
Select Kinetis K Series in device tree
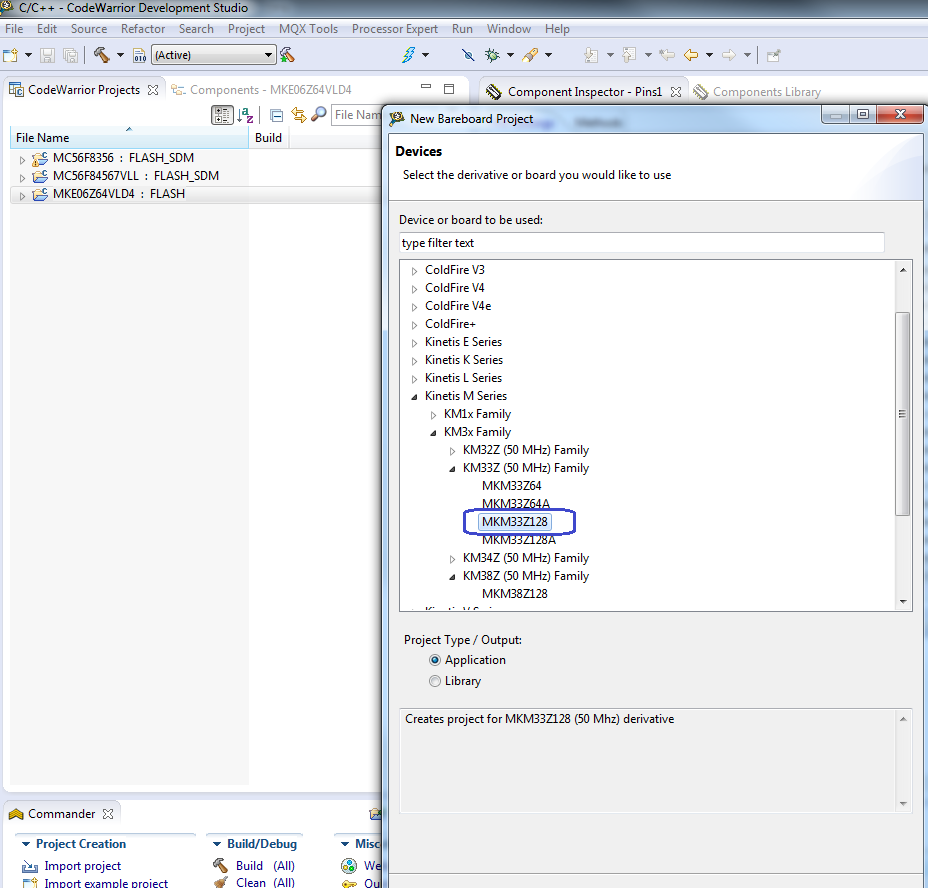tap(463, 360)
